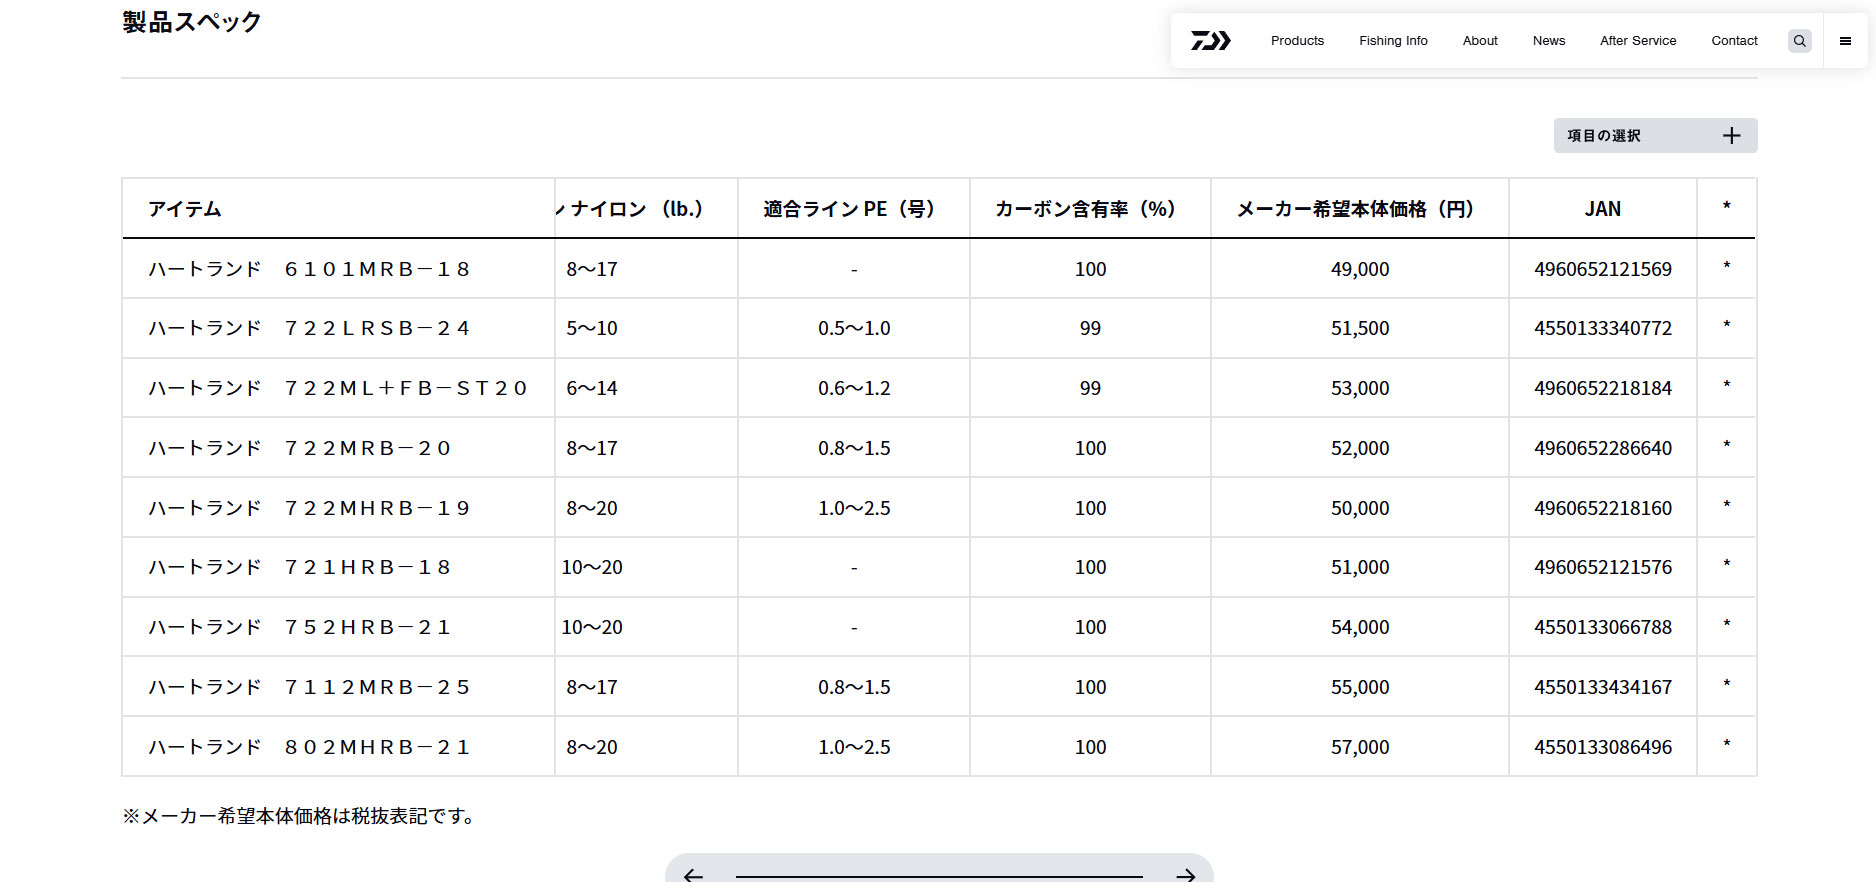This screenshot has width=1876, height=882.
Task: Click PE line value 0.6〜1.2
Action: 854,388
